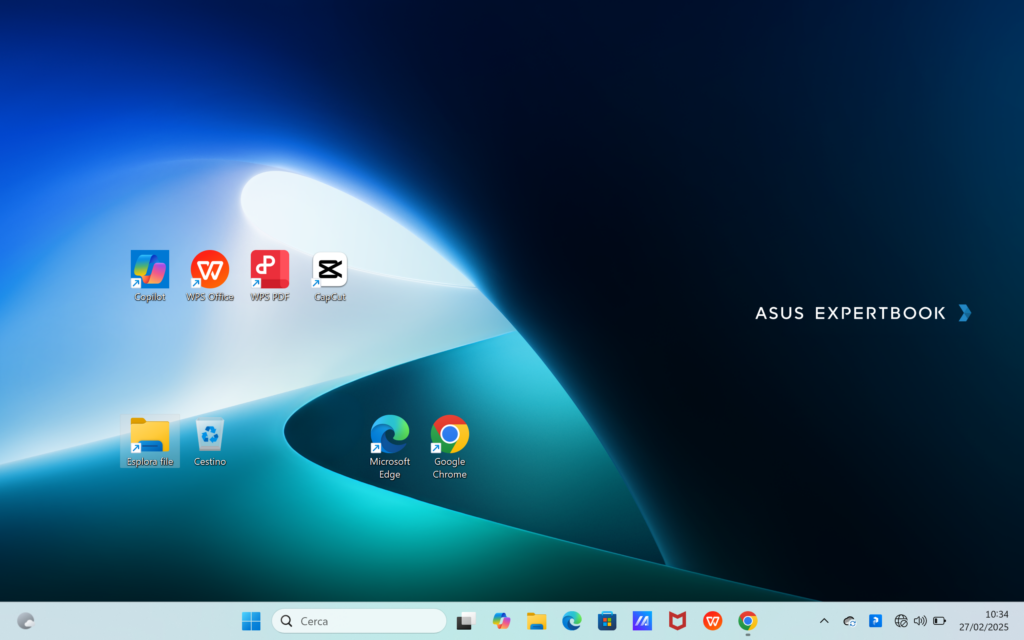Open the clock and date panel
Image resolution: width=1024 pixels, height=640 pixels.
point(983,621)
